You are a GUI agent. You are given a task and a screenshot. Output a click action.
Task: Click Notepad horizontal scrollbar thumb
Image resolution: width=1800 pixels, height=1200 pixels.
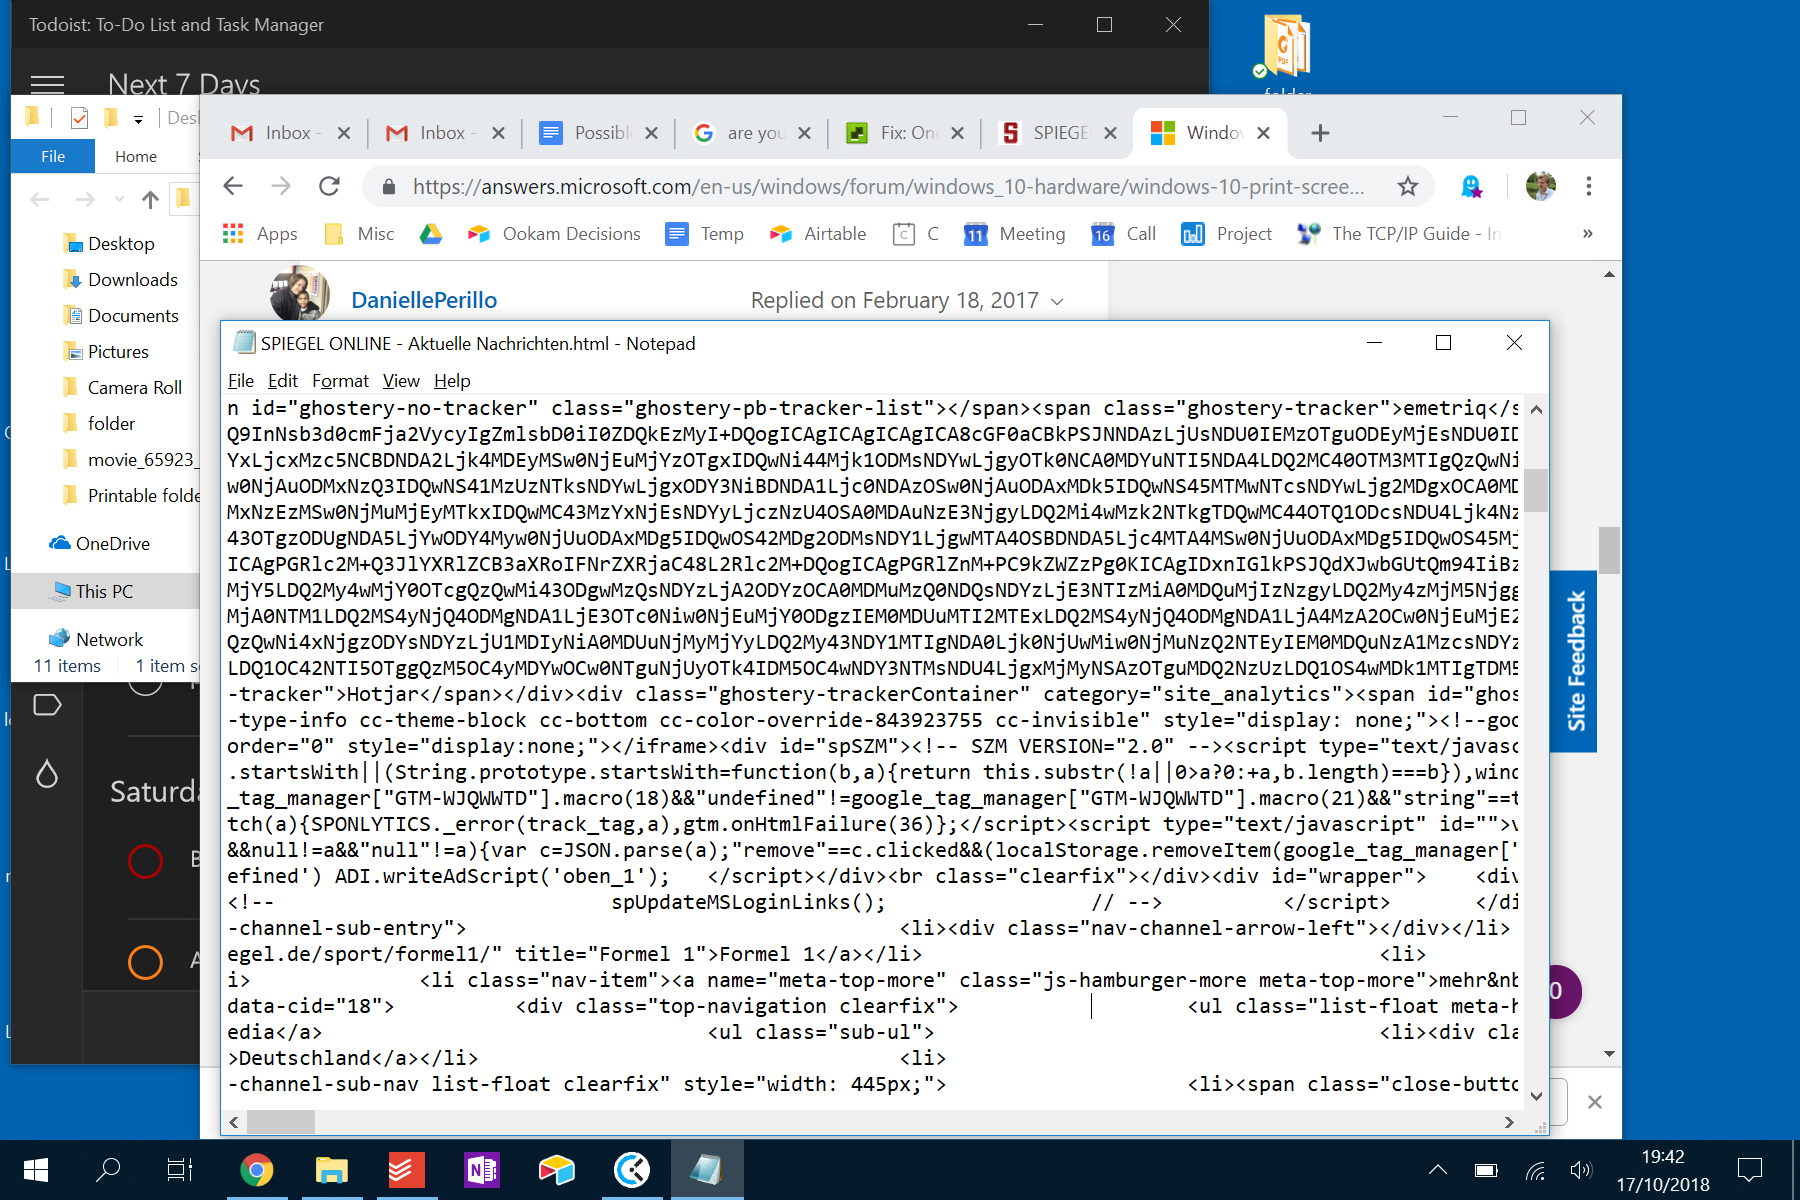[x=281, y=1122]
